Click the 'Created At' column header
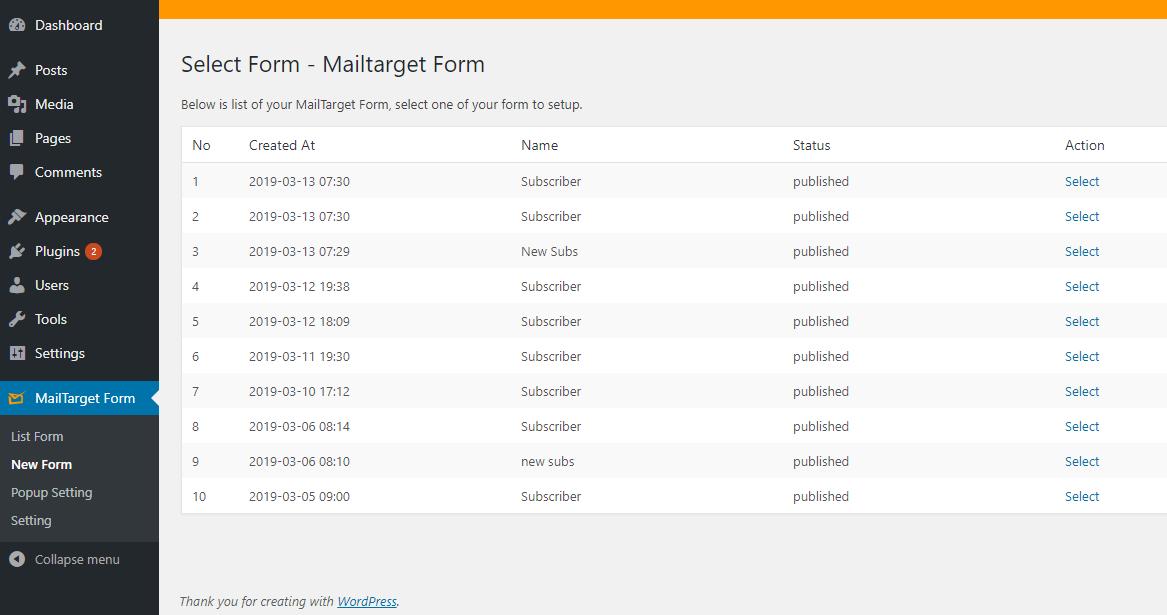This screenshot has height=615, width=1167. tap(282, 145)
